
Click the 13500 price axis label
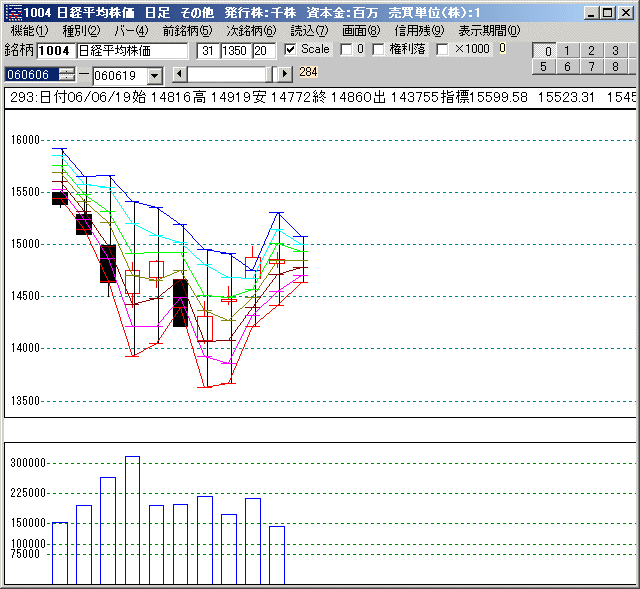pos(25,401)
